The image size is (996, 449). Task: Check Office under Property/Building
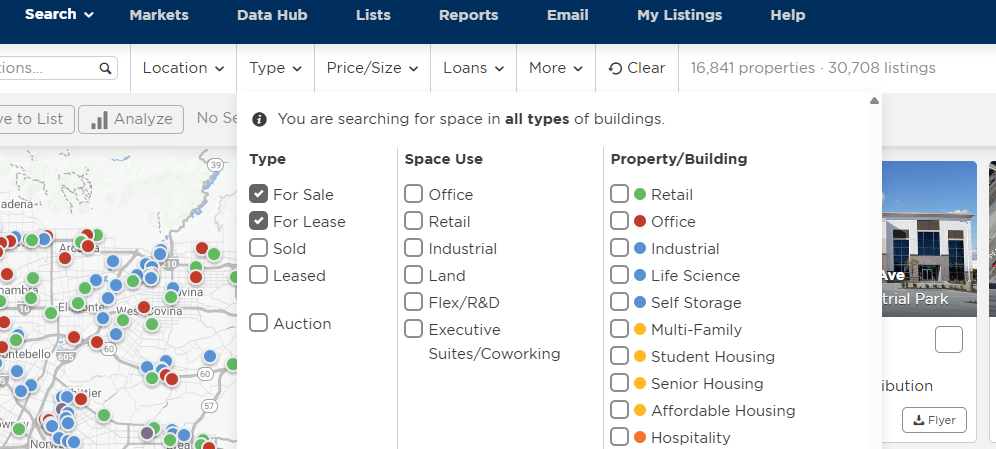click(619, 222)
